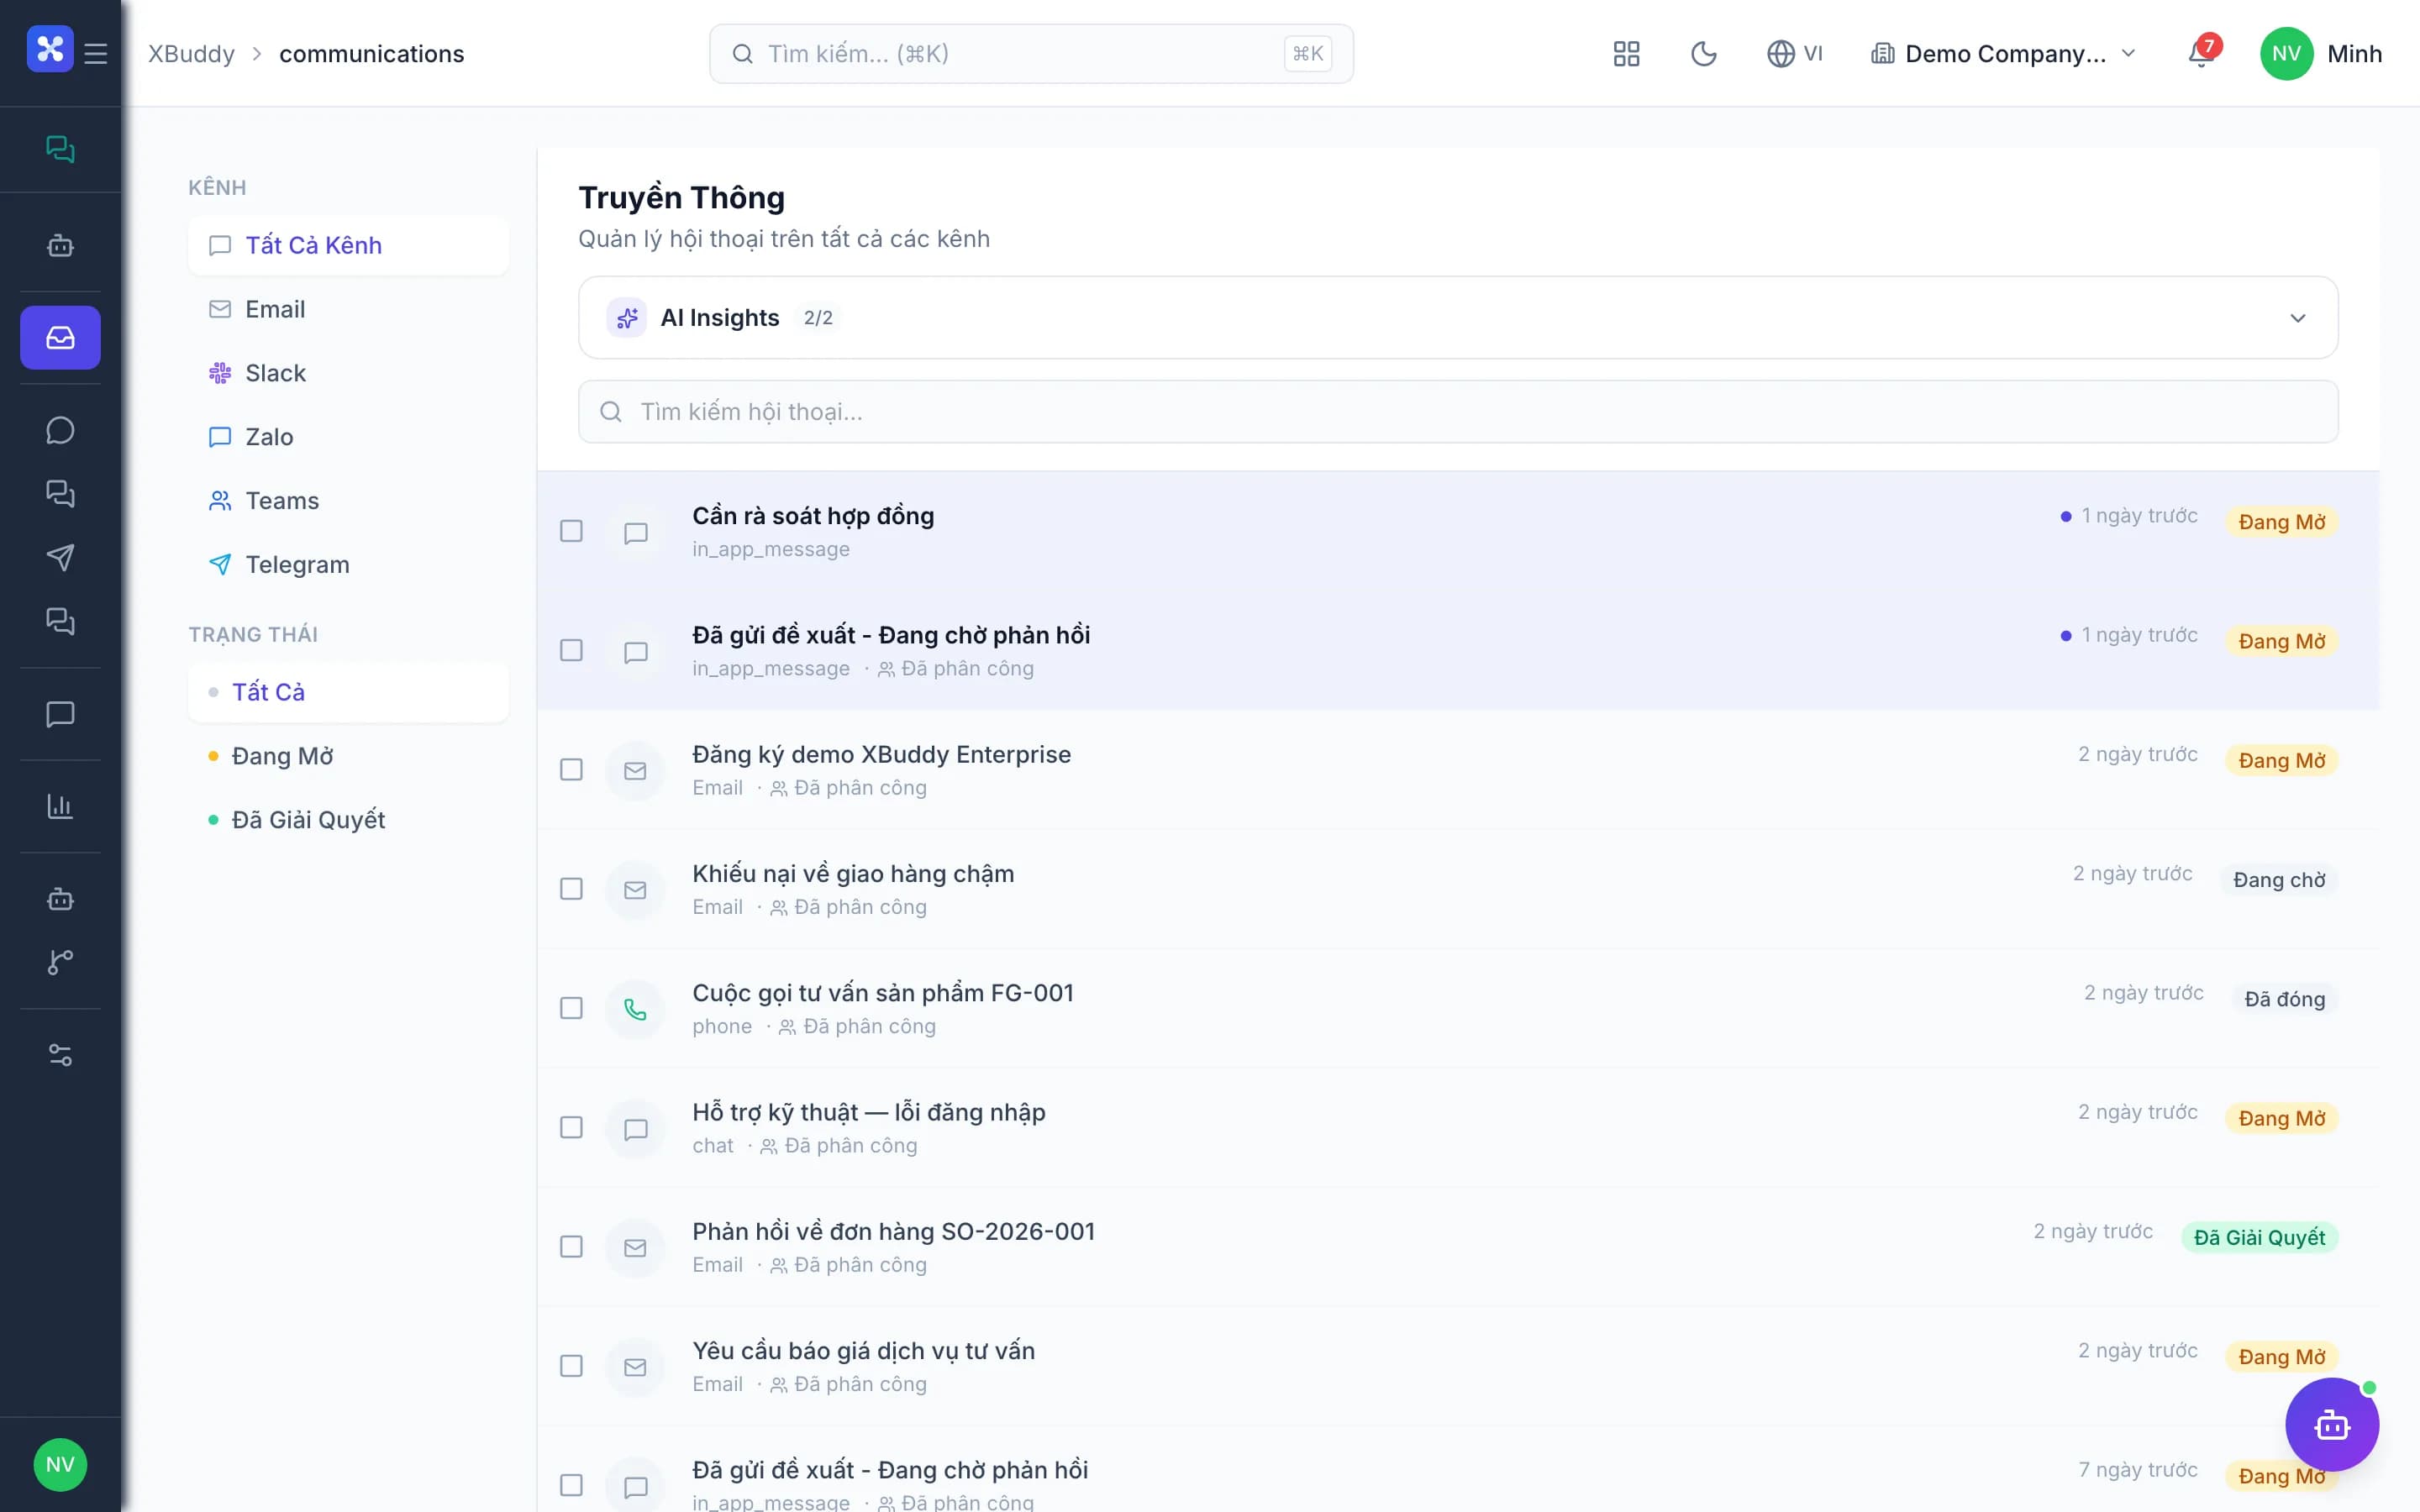Open the sliders settings sidebar icon
The image size is (2420, 1512).
(60, 1055)
